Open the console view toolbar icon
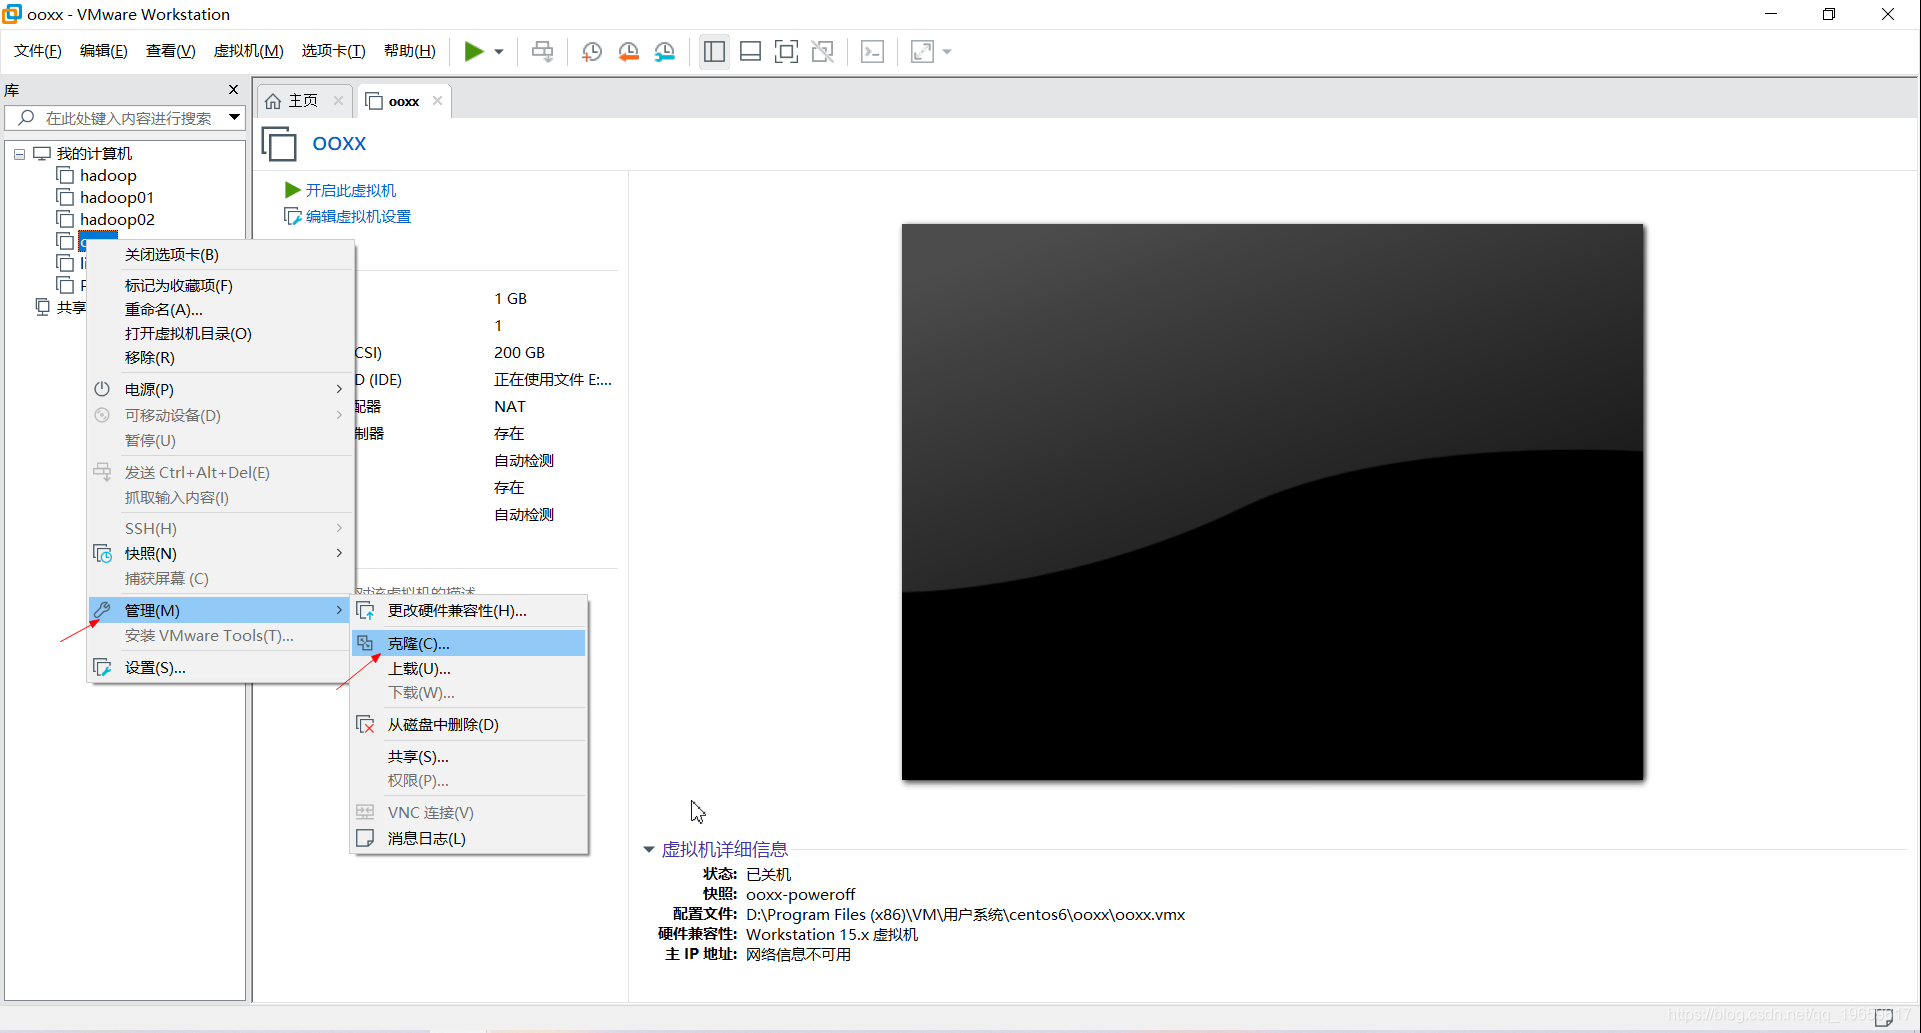Image resolution: width=1921 pixels, height=1033 pixels. click(x=872, y=51)
